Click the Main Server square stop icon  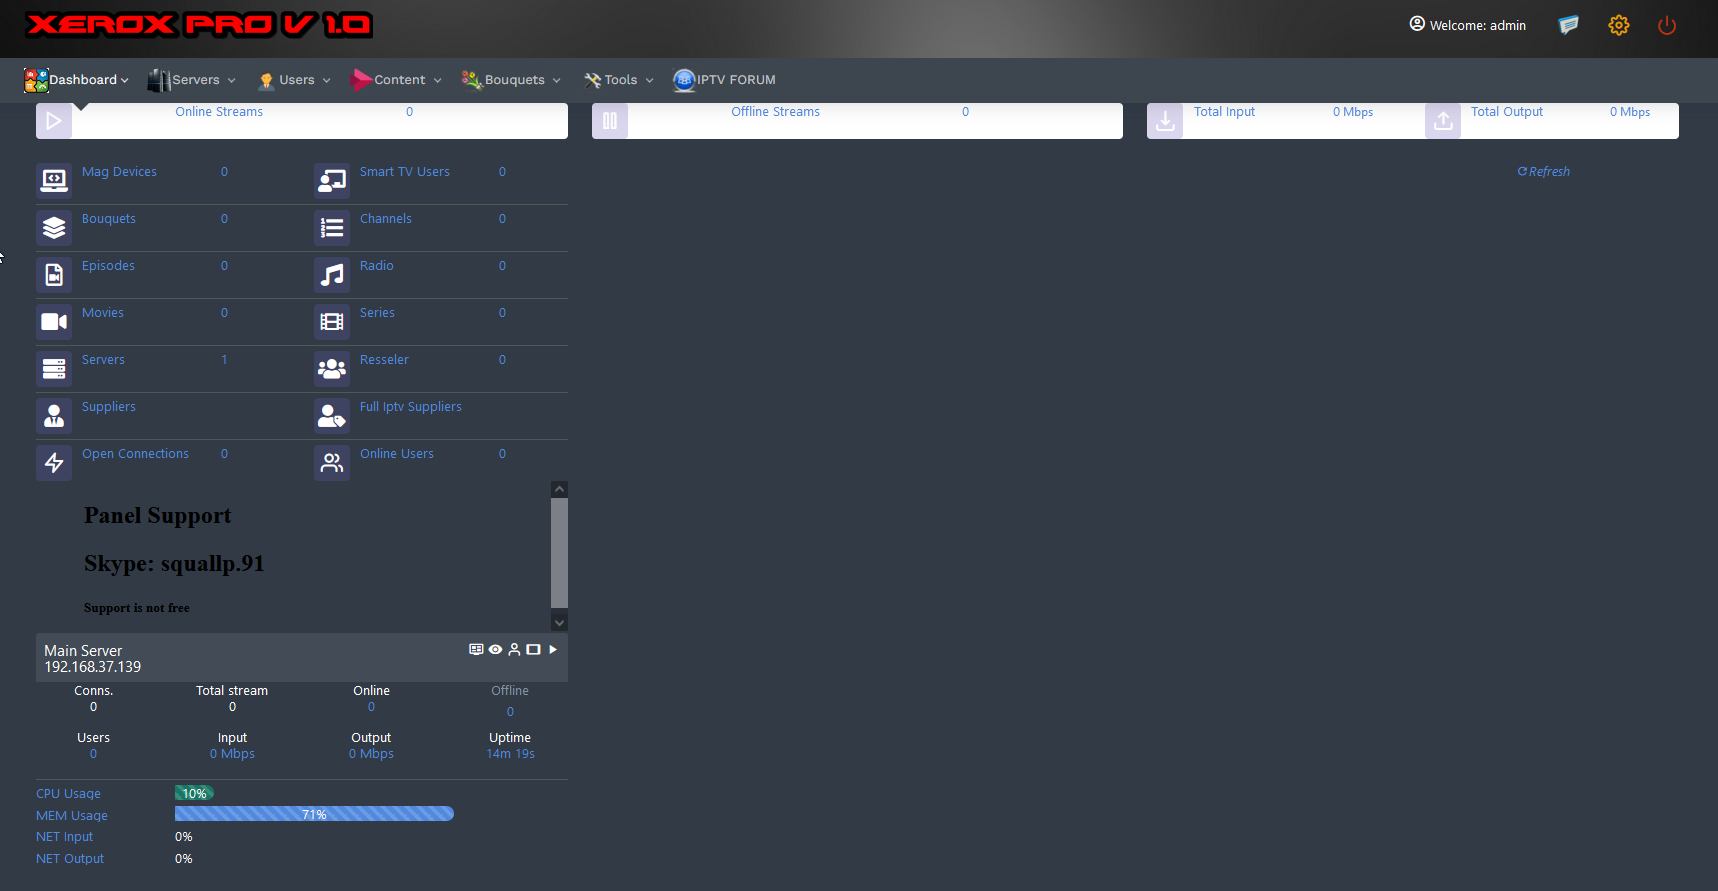point(534,650)
